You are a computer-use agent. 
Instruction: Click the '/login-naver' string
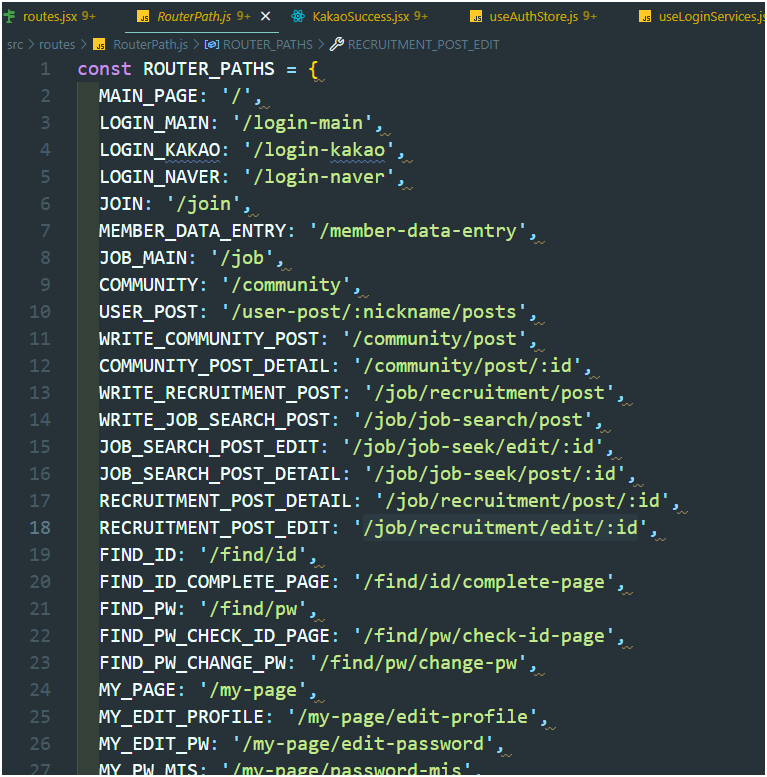(x=319, y=176)
